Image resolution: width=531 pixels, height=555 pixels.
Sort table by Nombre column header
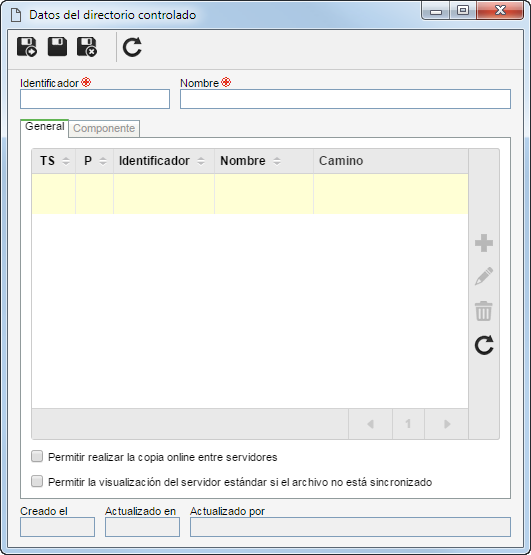pos(264,161)
